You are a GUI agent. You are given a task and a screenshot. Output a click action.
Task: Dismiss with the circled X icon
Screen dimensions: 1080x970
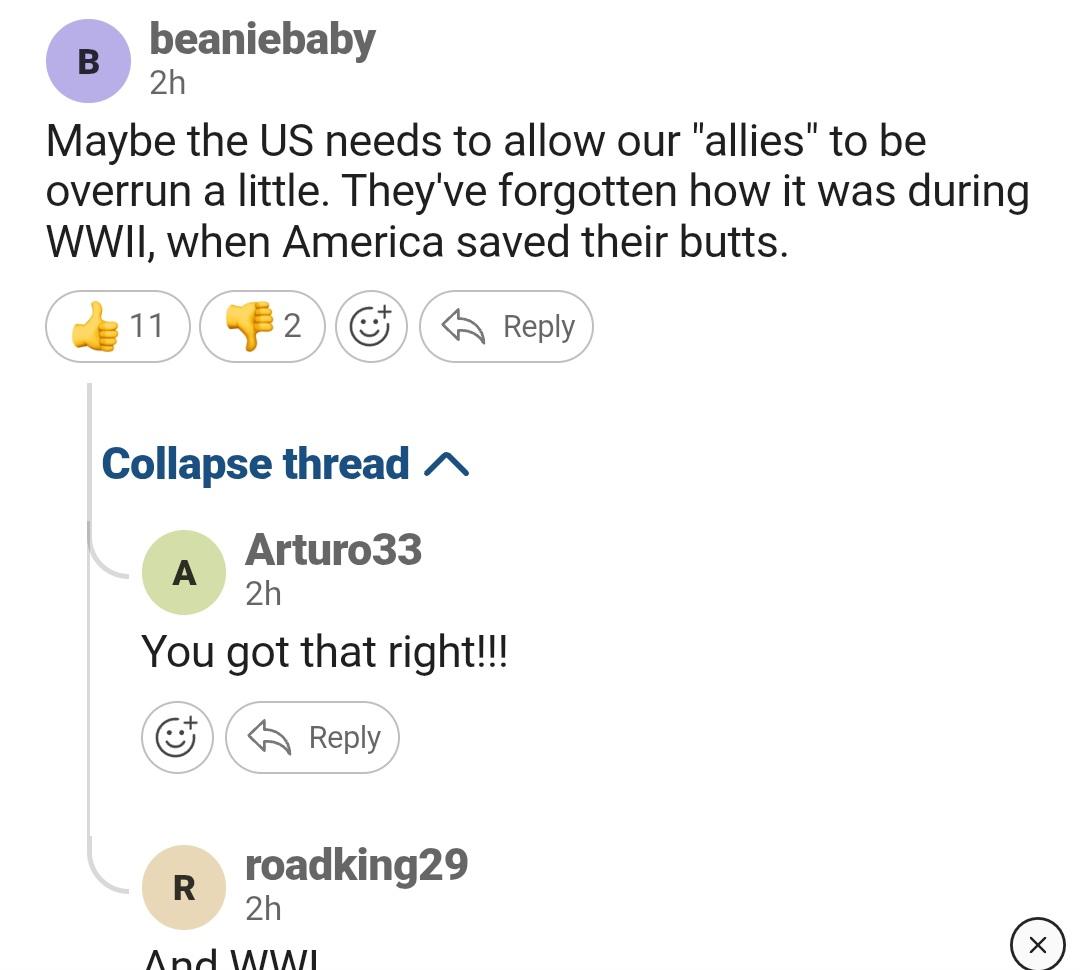coord(1037,944)
